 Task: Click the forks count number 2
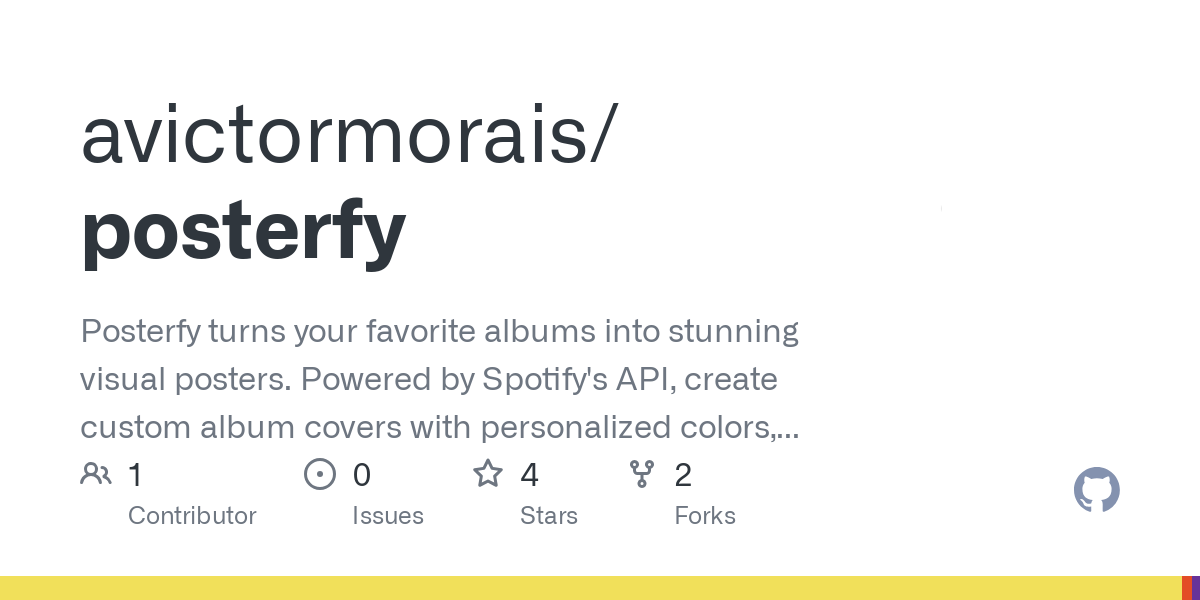coord(683,475)
